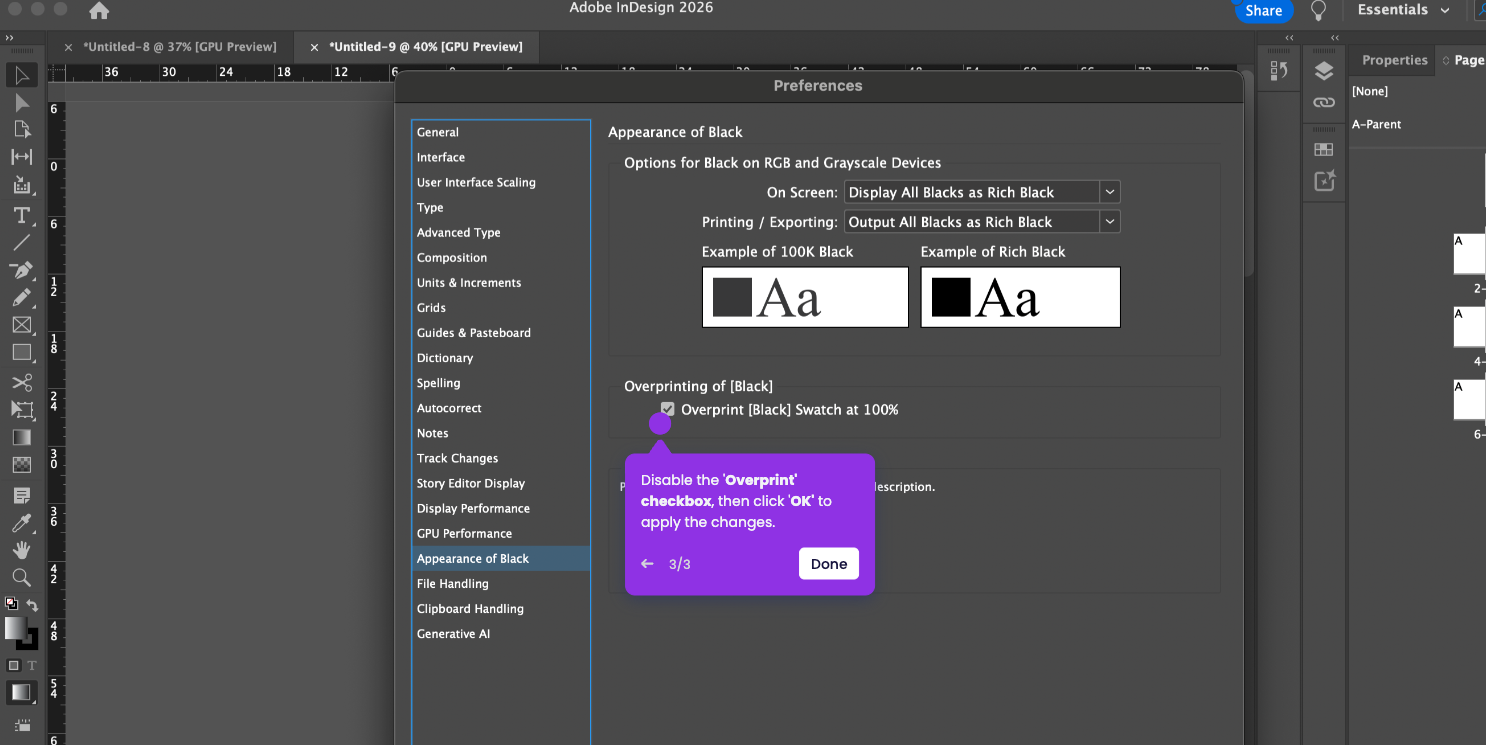
Task: Toggle Formatting Affects Text button
Action: (31, 665)
